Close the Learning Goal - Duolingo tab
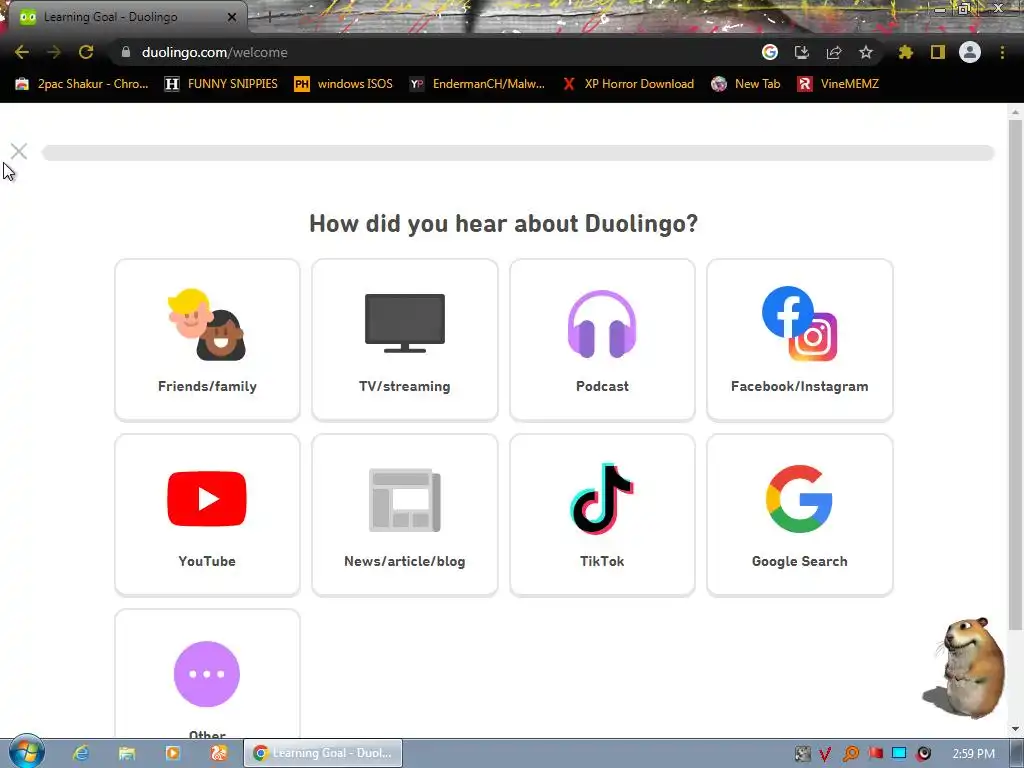 tap(232, 17)
